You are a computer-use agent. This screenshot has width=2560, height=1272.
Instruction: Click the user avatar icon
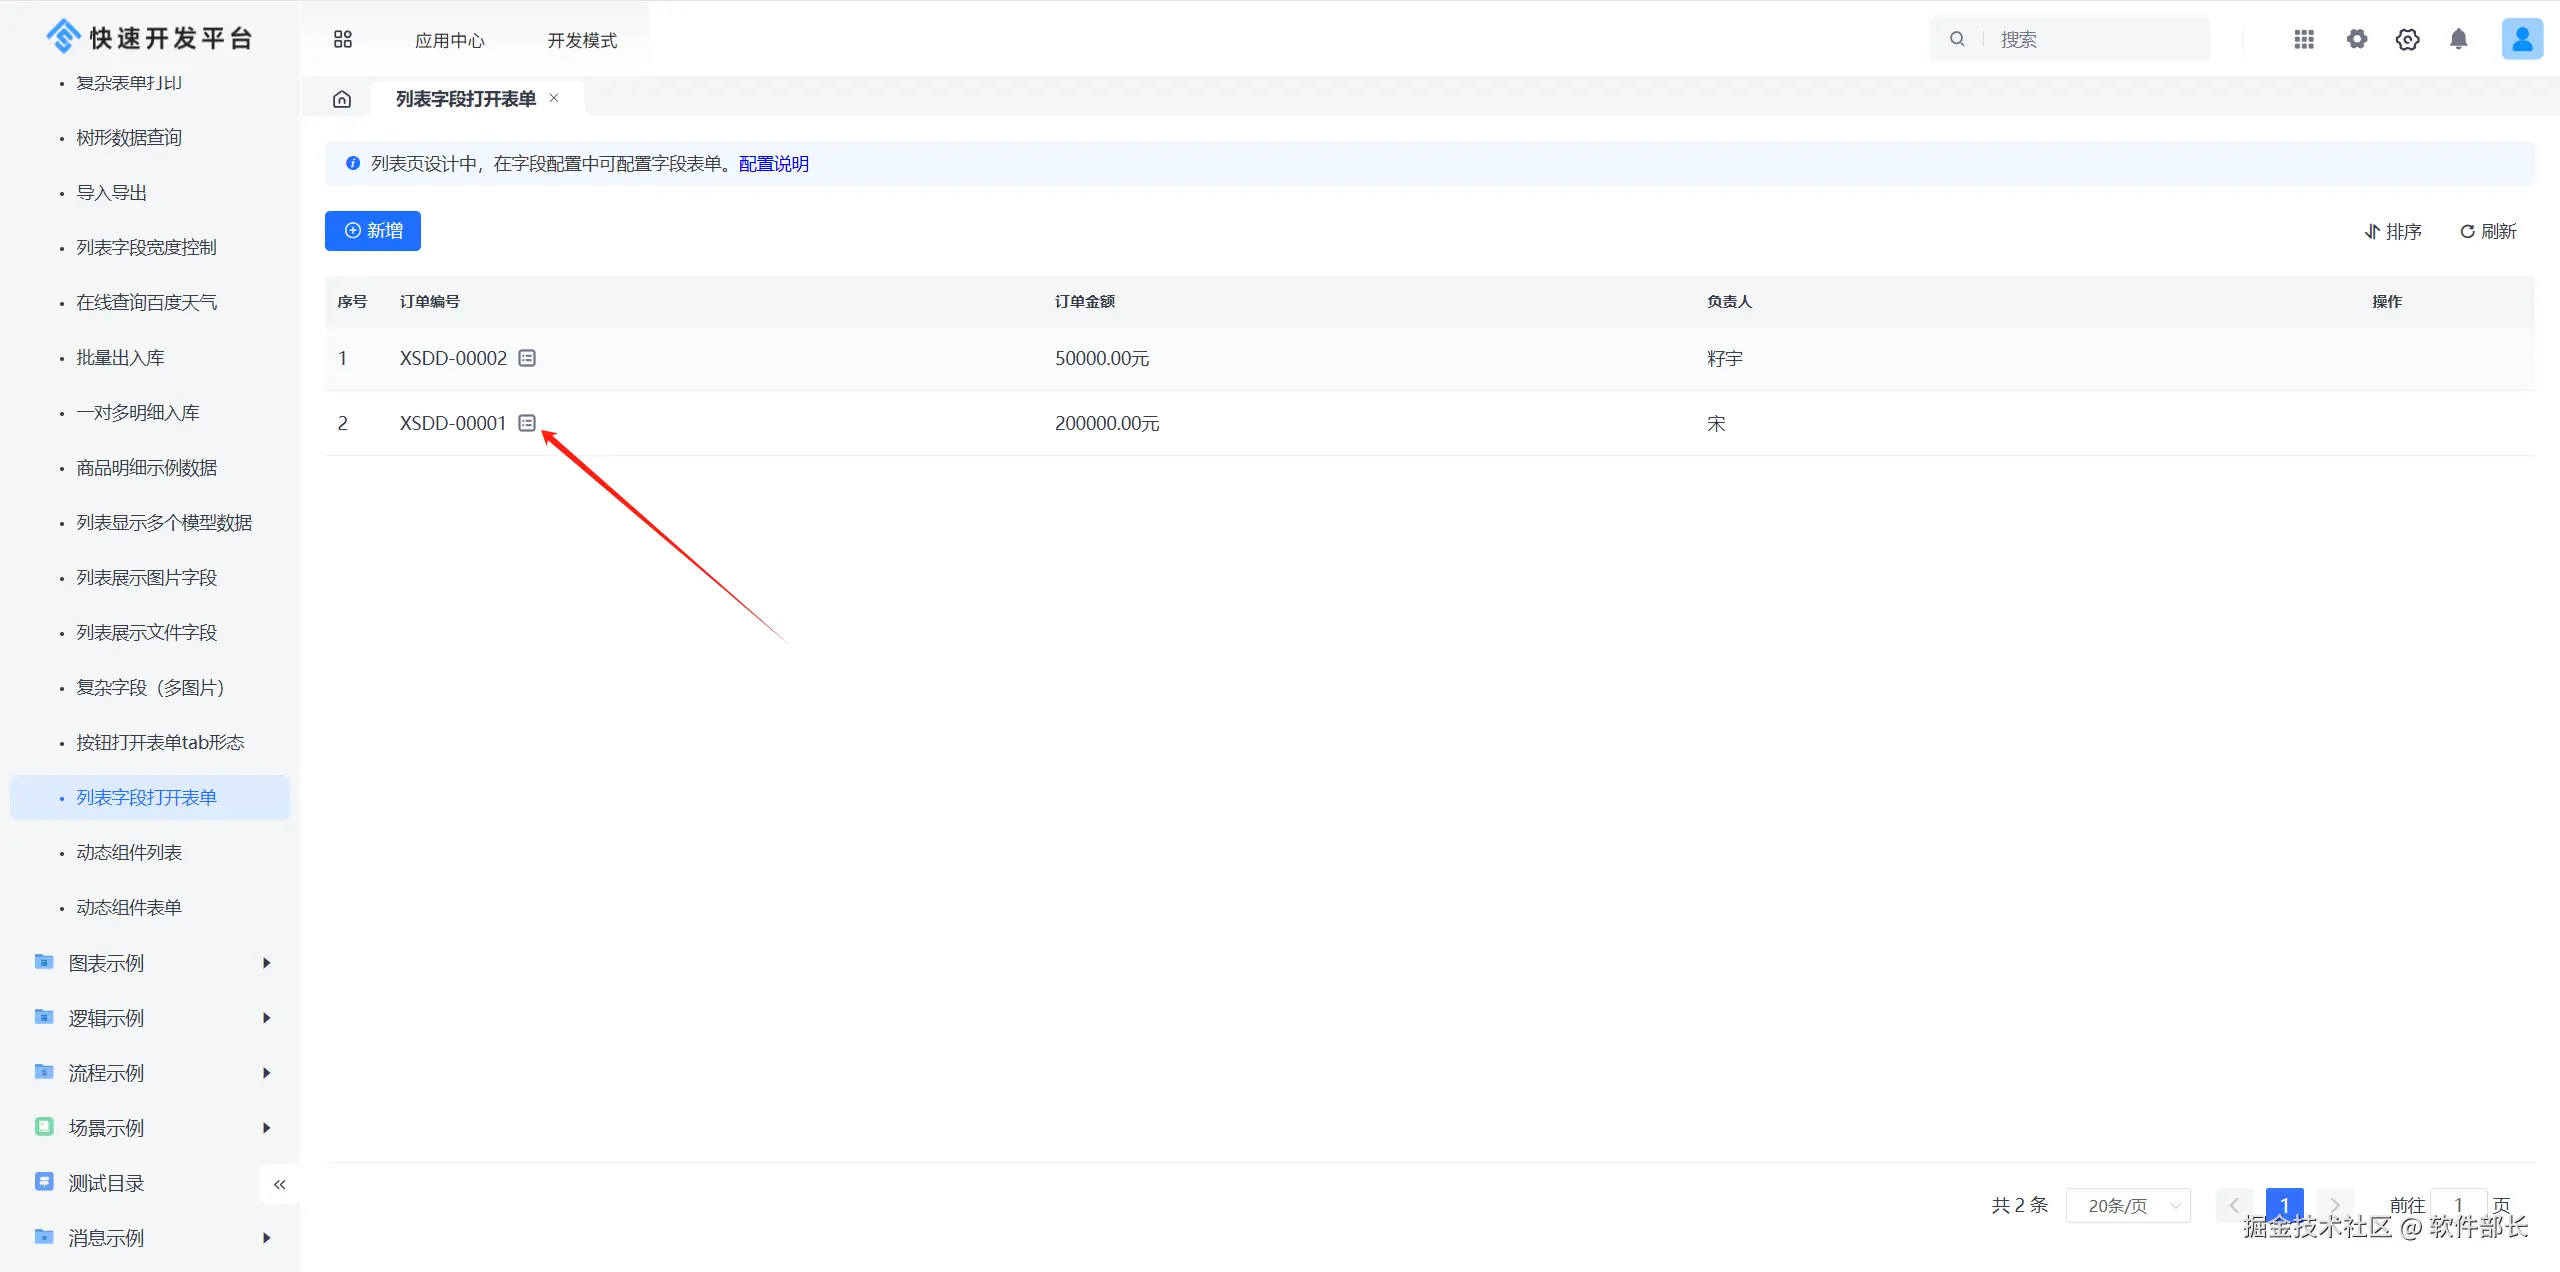(x=2521, y=39)
